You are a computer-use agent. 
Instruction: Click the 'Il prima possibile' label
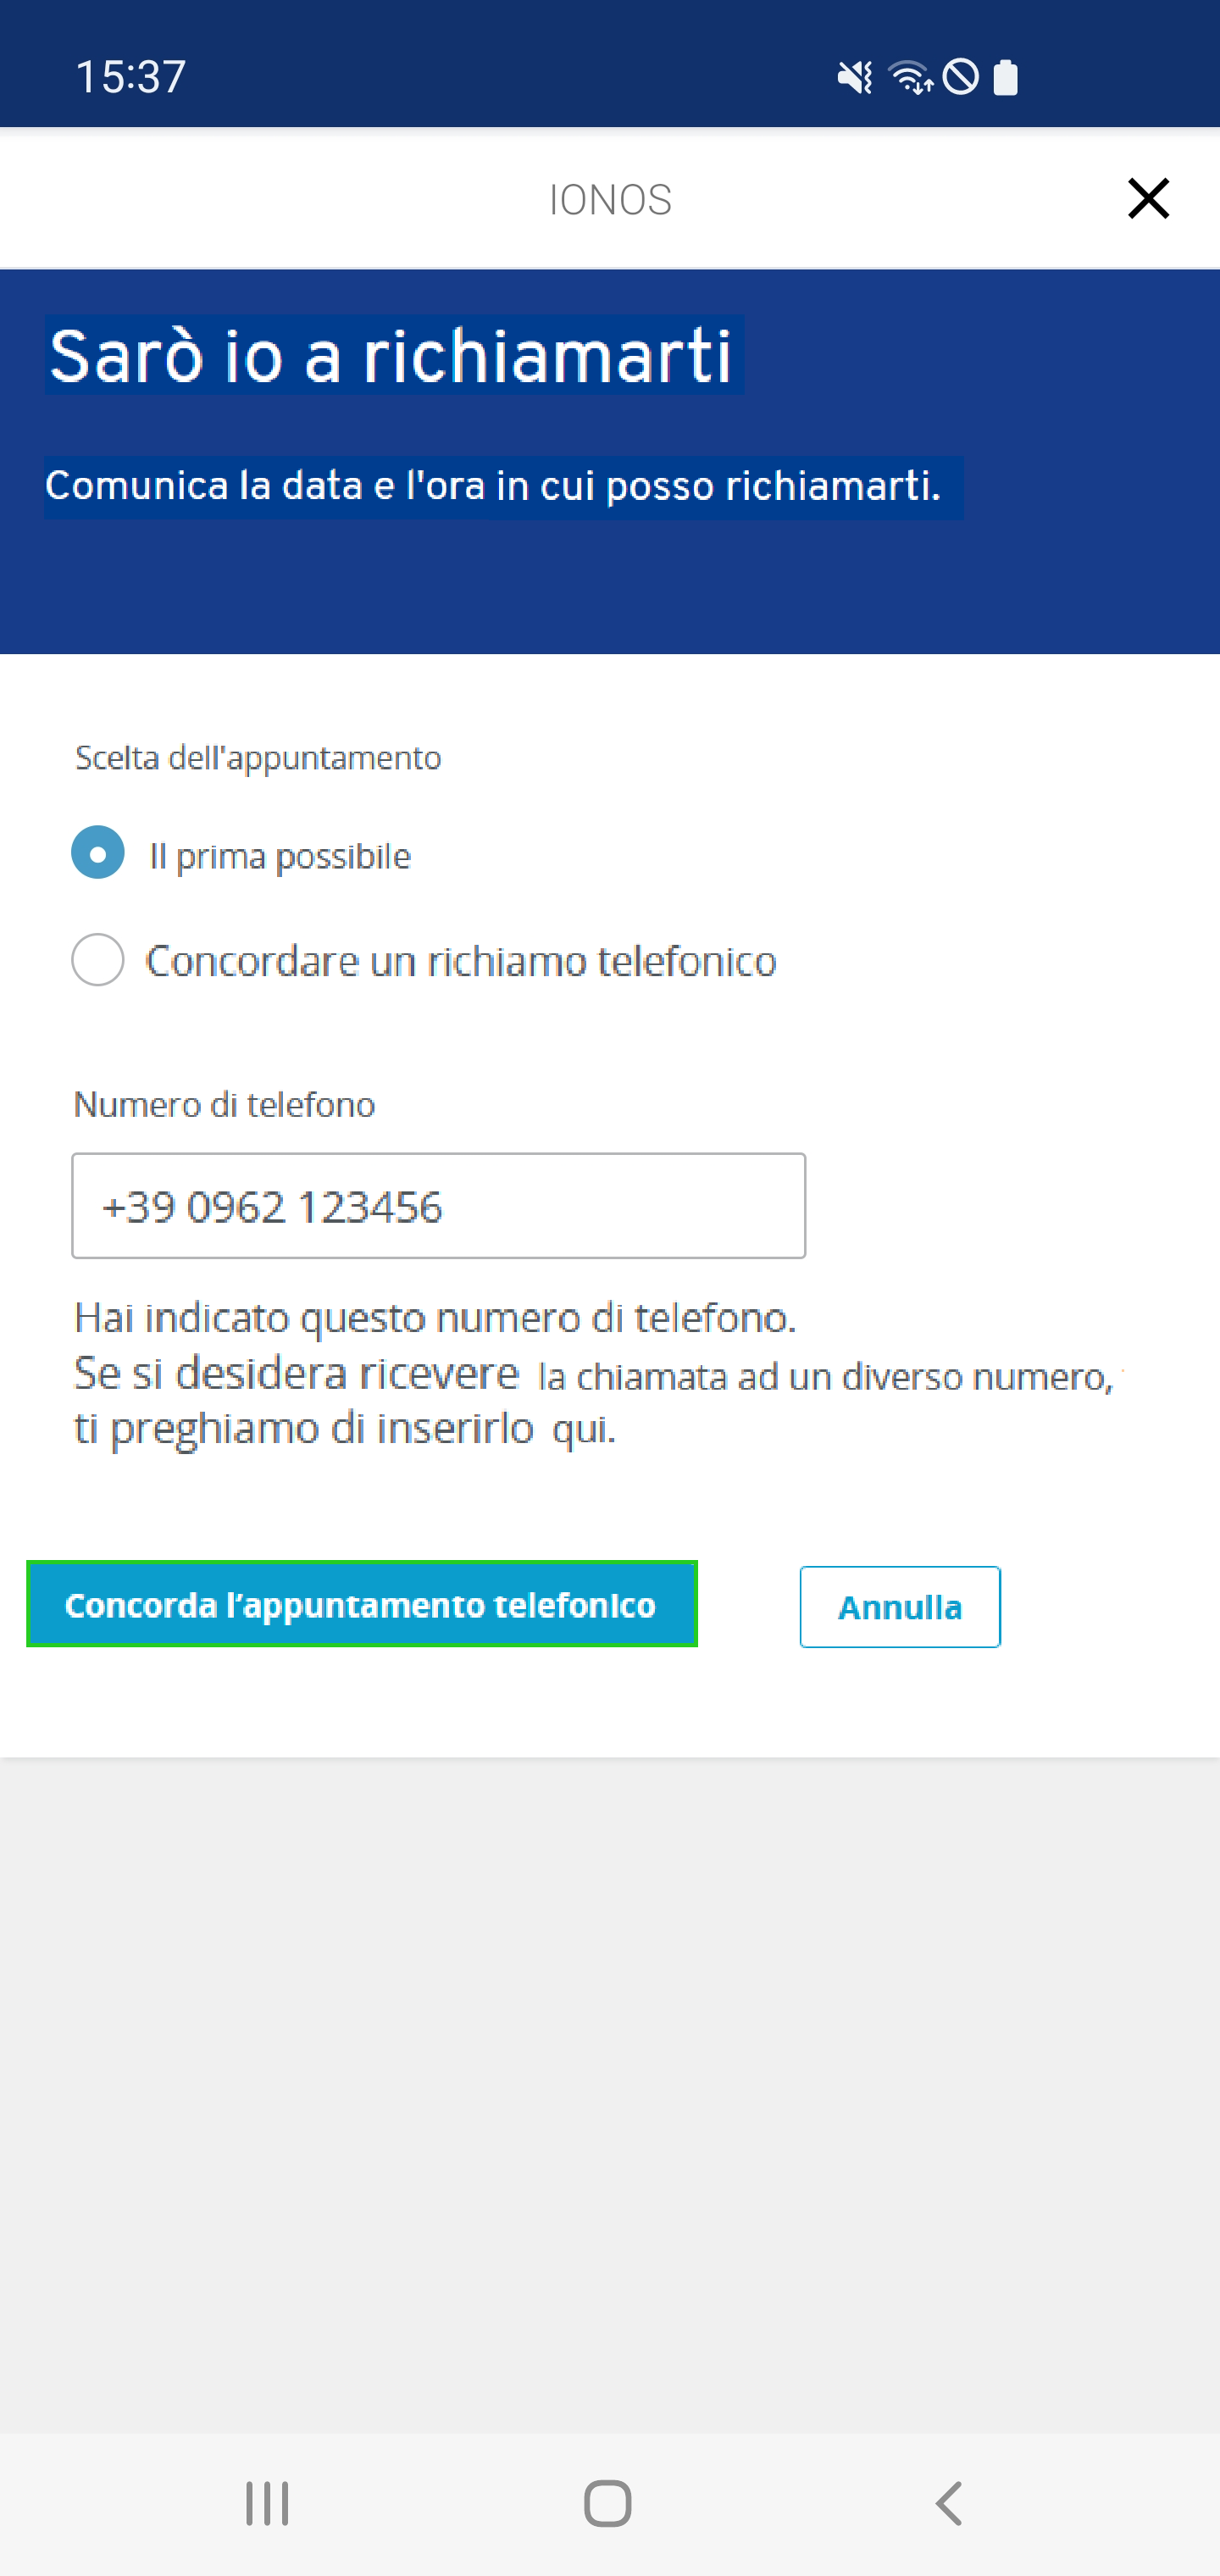click(280, 856)
